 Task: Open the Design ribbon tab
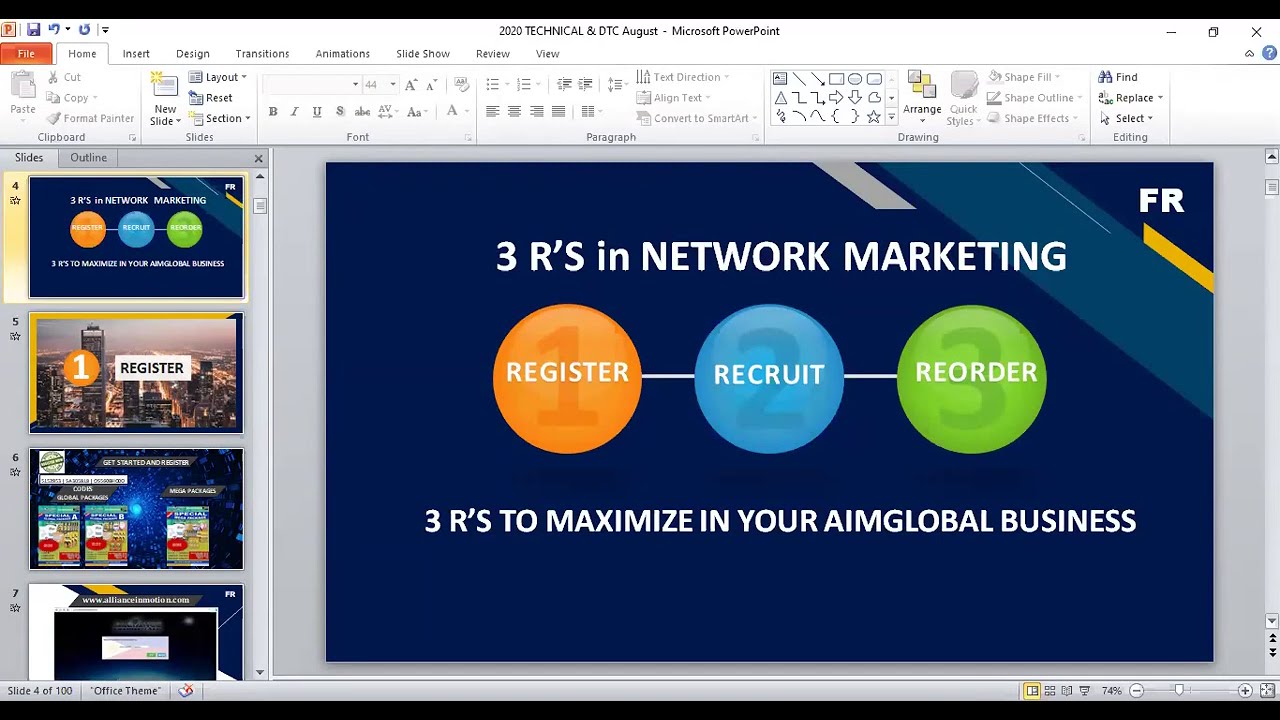(x=193, y=54)
